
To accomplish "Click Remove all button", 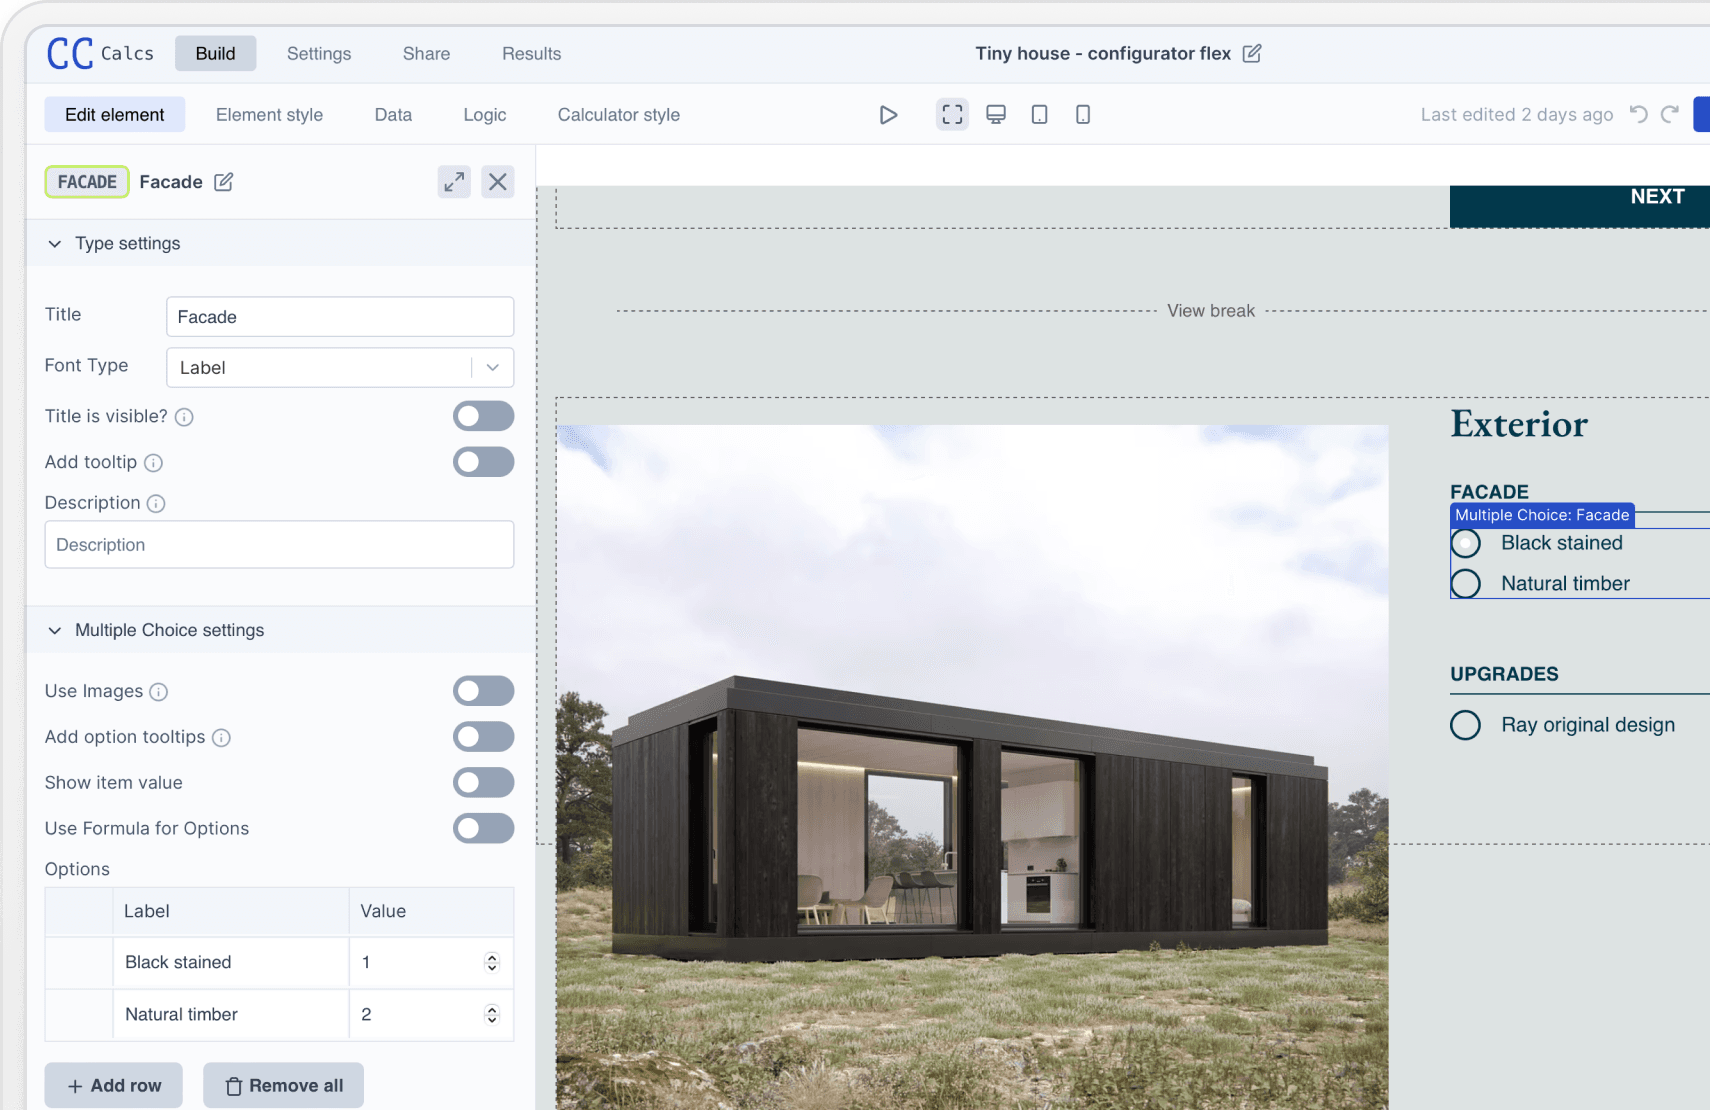I will [x=284, y=1085].
